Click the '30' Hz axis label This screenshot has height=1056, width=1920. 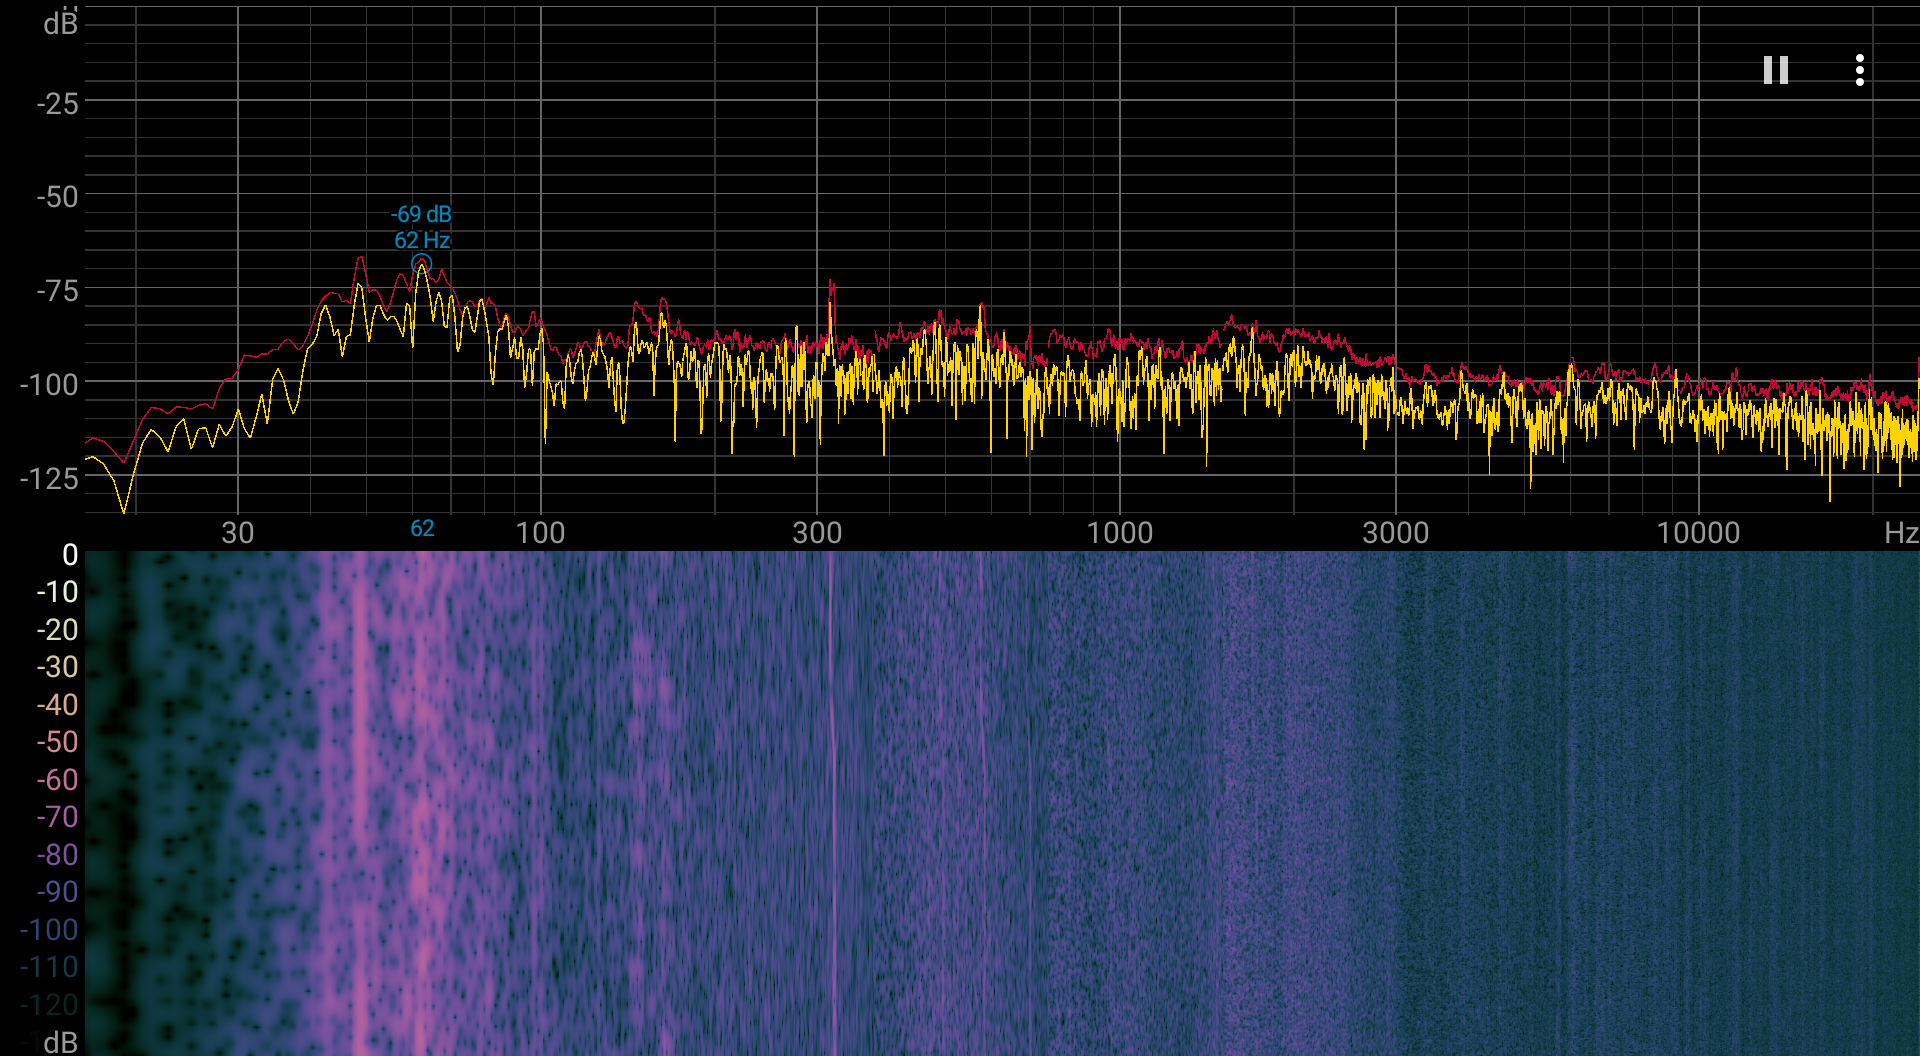(x=237, y=532)
